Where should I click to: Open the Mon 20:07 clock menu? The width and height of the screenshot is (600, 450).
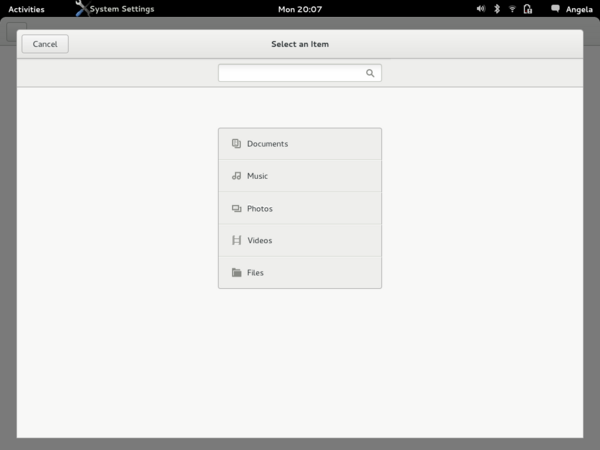click(x=300, y=9)
